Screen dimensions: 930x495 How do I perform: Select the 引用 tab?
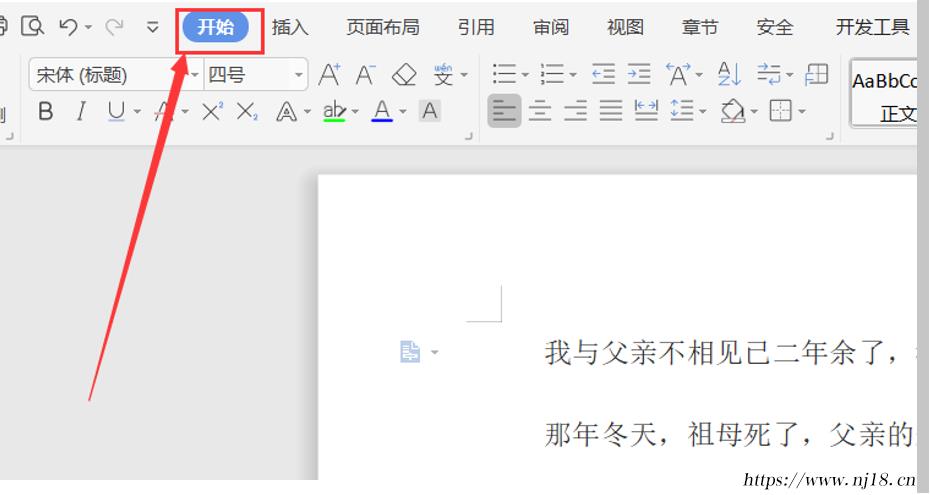pos(476,27)
